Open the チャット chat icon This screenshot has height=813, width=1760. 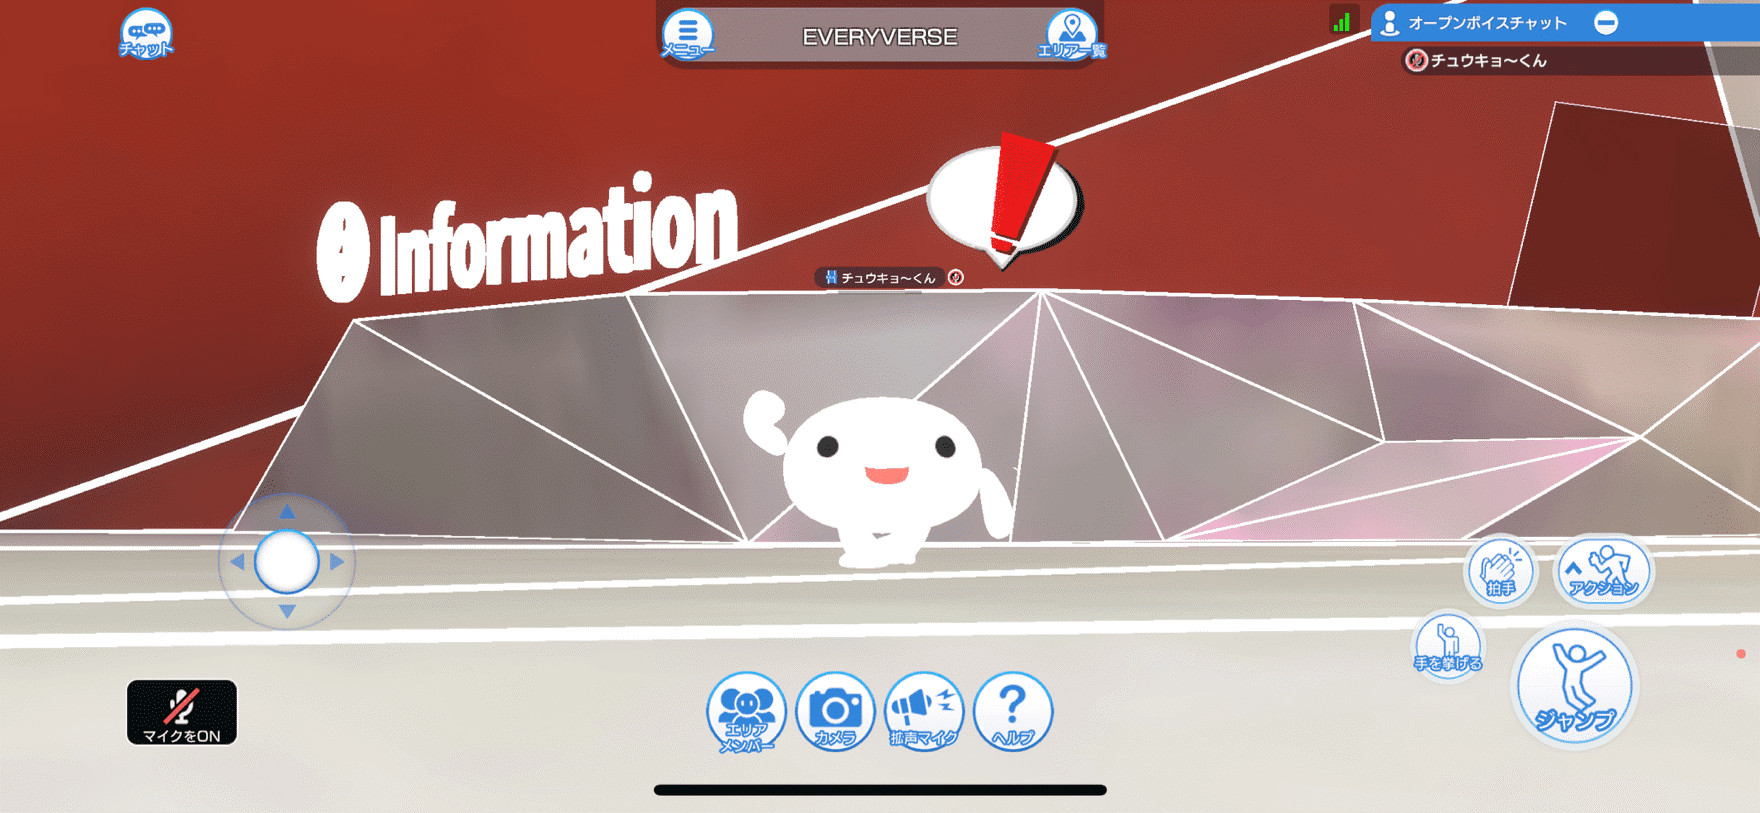[x=146, y=34]
